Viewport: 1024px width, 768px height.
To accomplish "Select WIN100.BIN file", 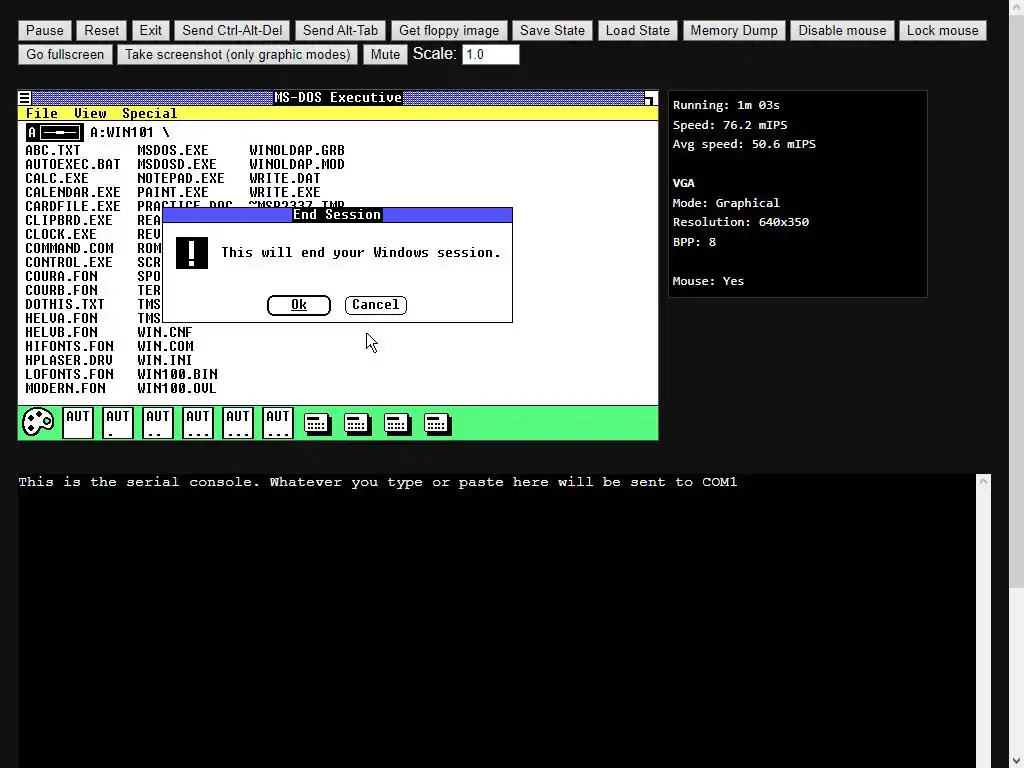I will coord(178,374).
